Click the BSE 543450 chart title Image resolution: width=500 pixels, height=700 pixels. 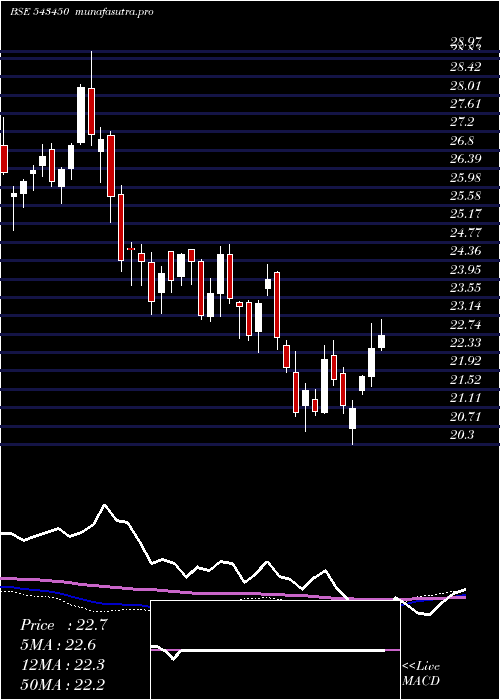point(39,12)
